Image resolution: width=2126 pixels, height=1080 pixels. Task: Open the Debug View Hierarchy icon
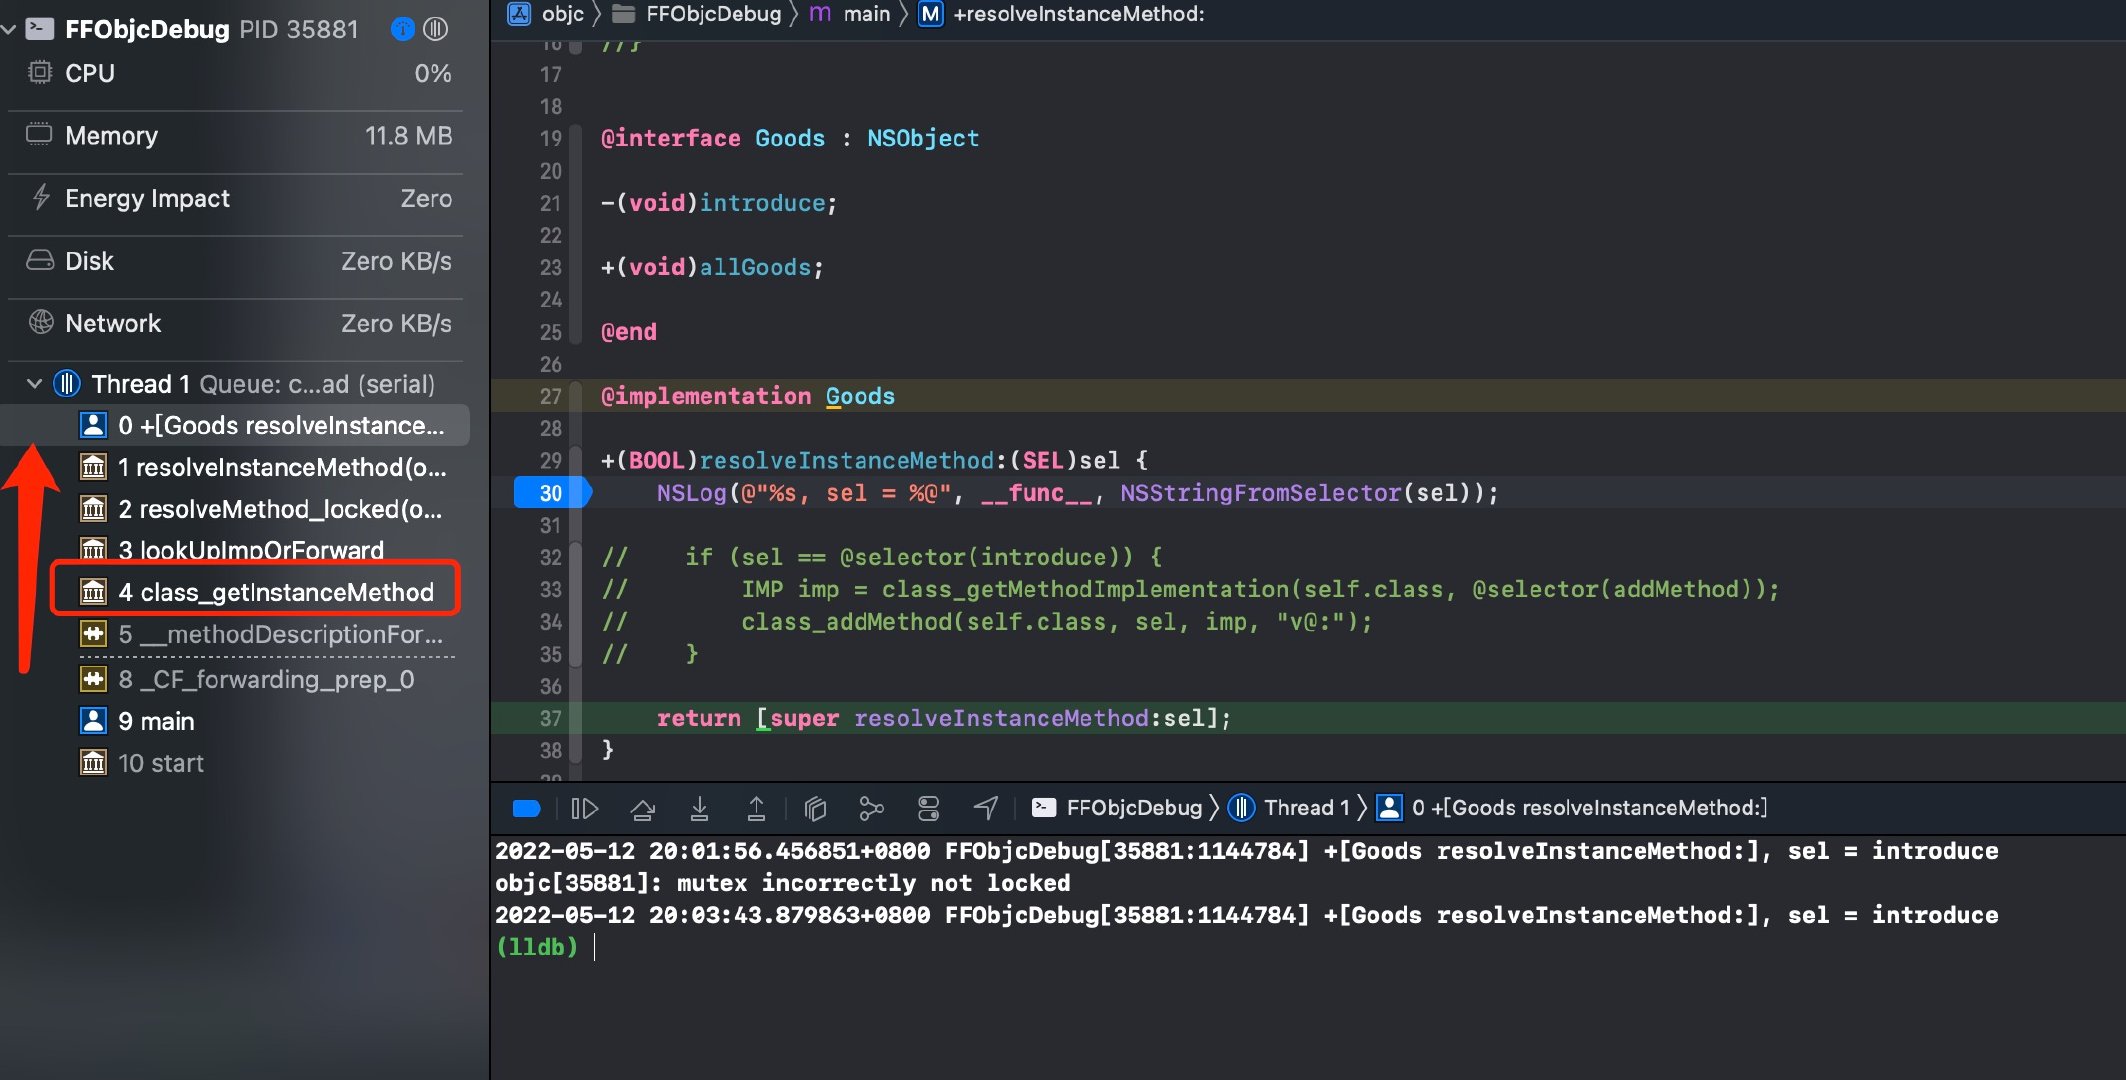[x=815, y=808]
